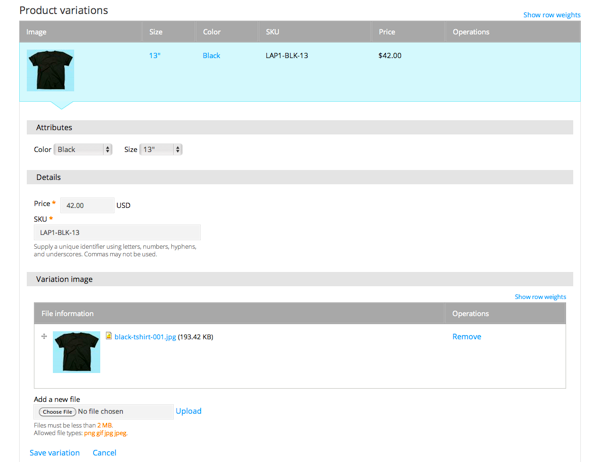Click the No file chosen text
The width and height of the screenshot is (600, 462).
click(101, 411)
